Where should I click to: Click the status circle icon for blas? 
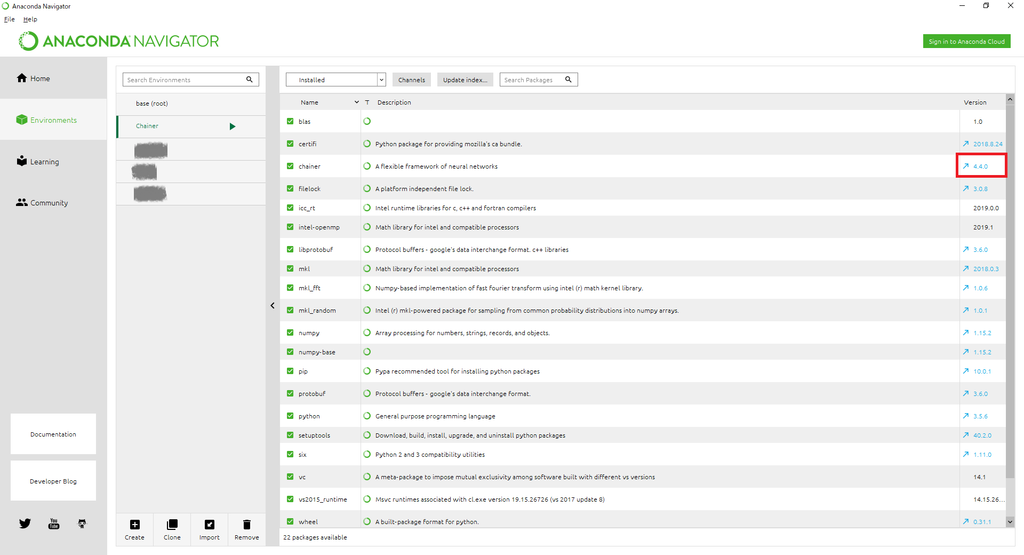coord(367,121)
